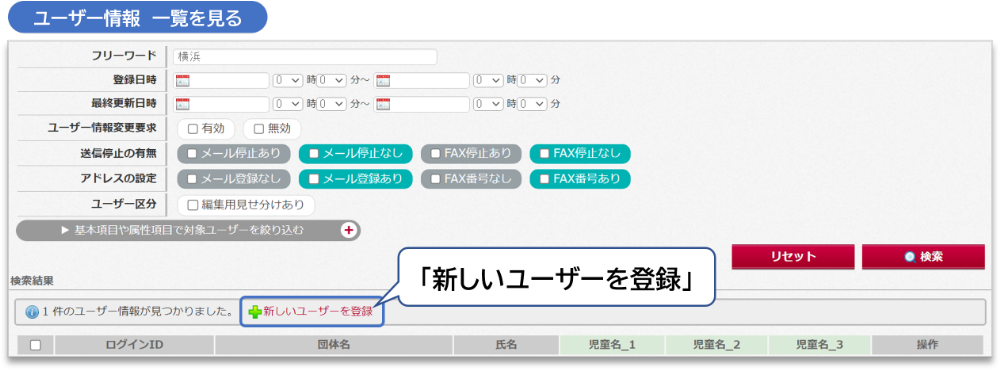The image size is (1000, 370).
Task: Click the 登録日時 start date field
Action: 221,80
